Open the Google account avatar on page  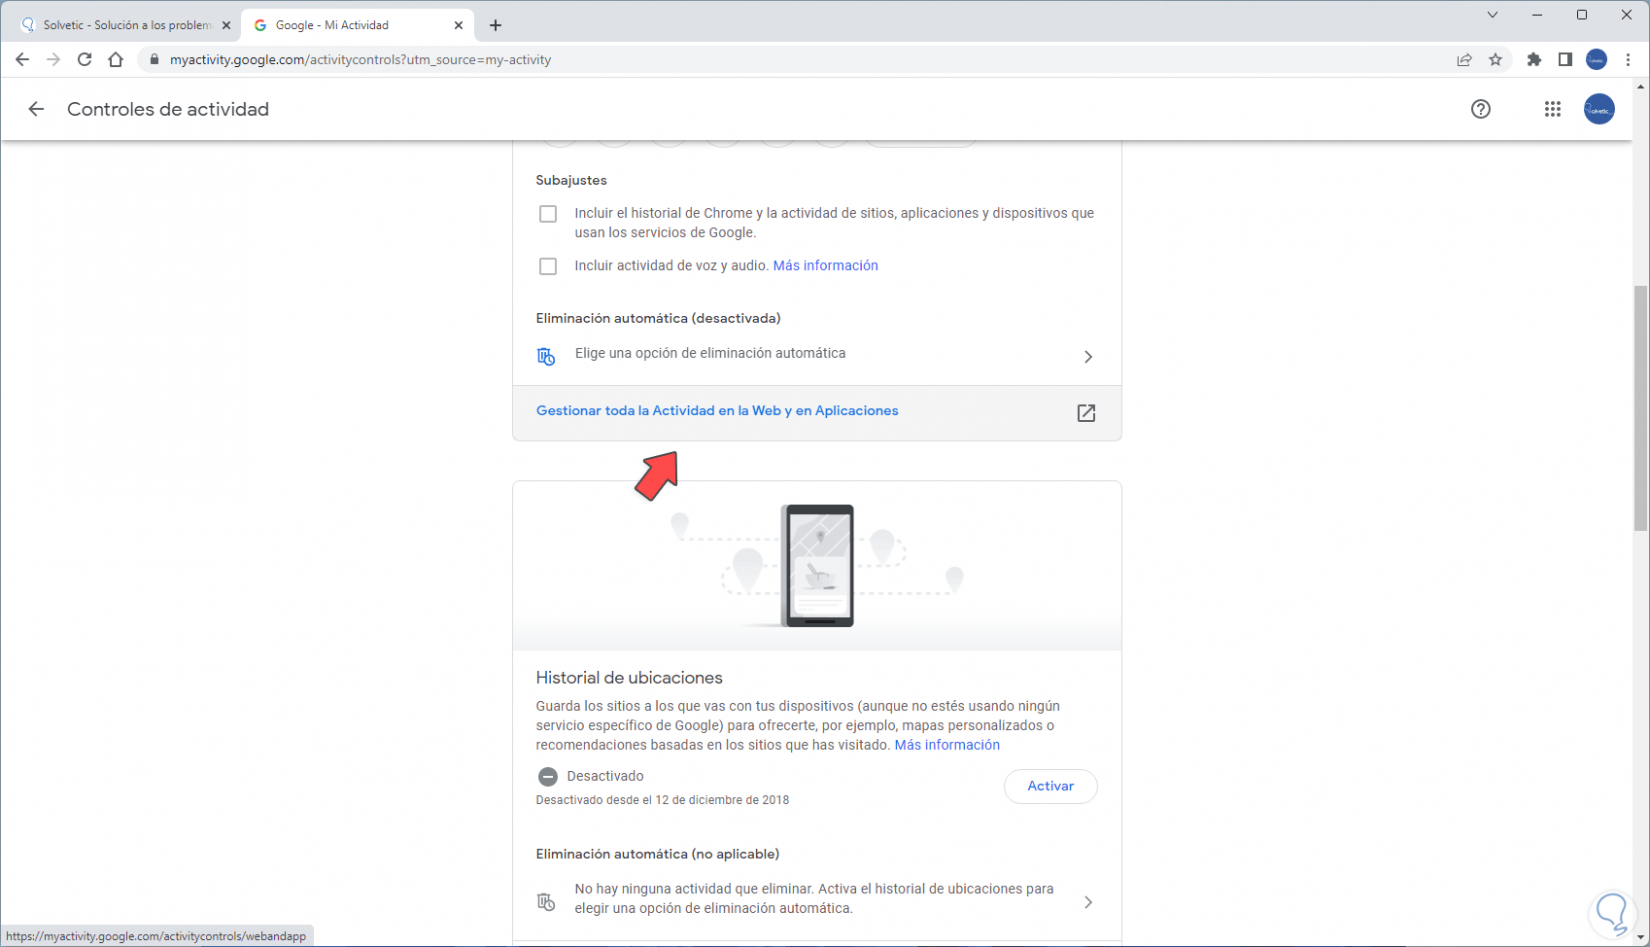pyautogui.click(x=1599, y=109)
